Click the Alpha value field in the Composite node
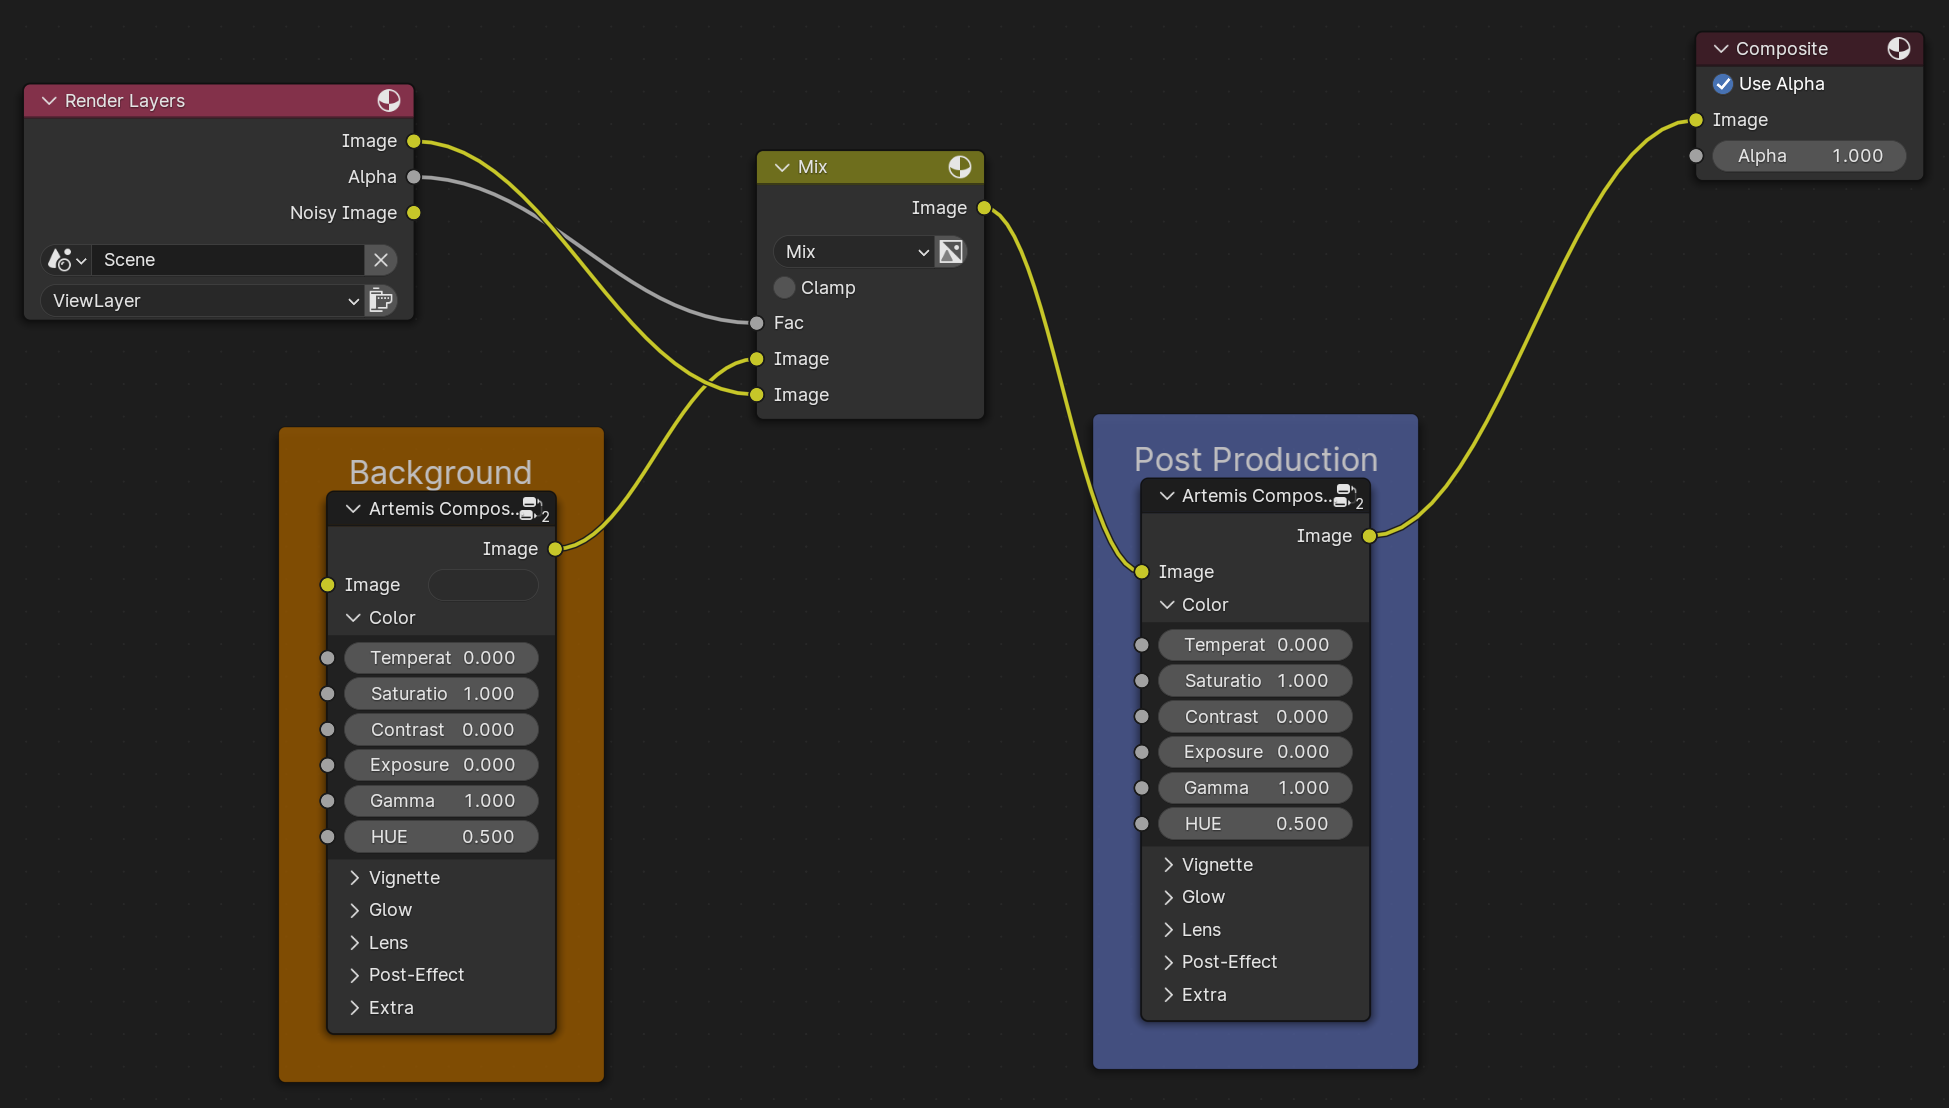This screenshot has height=1108, width=1949. (1808, 156)
